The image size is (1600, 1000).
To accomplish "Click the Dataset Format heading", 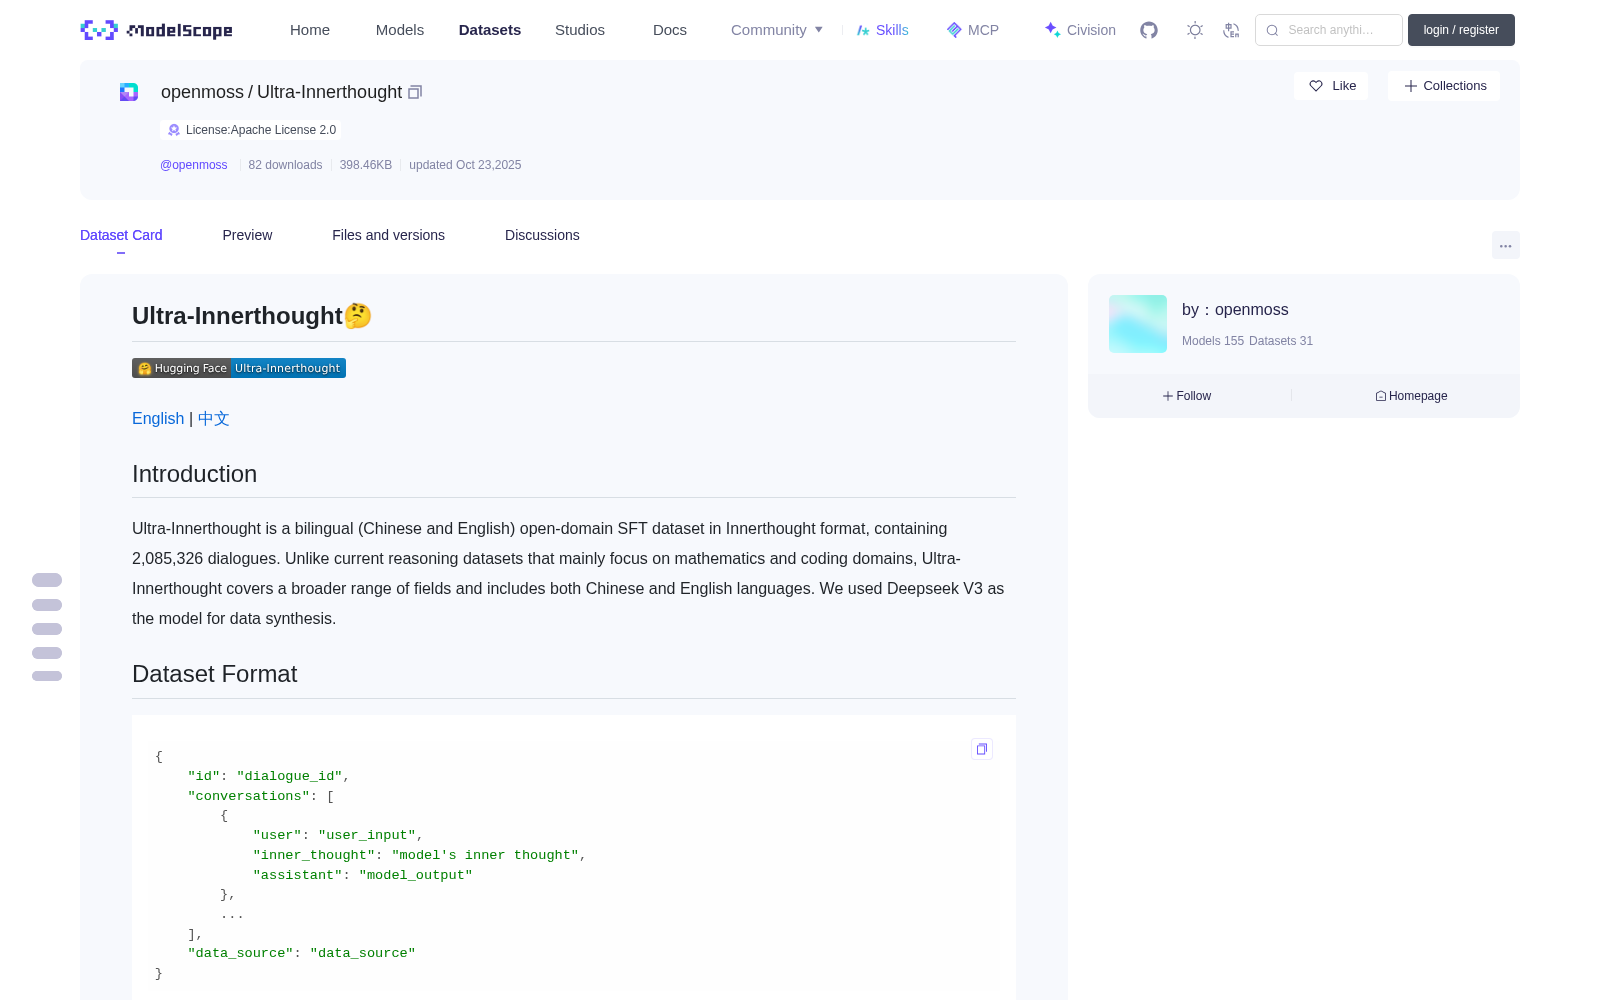I will [x=214, y=674].
